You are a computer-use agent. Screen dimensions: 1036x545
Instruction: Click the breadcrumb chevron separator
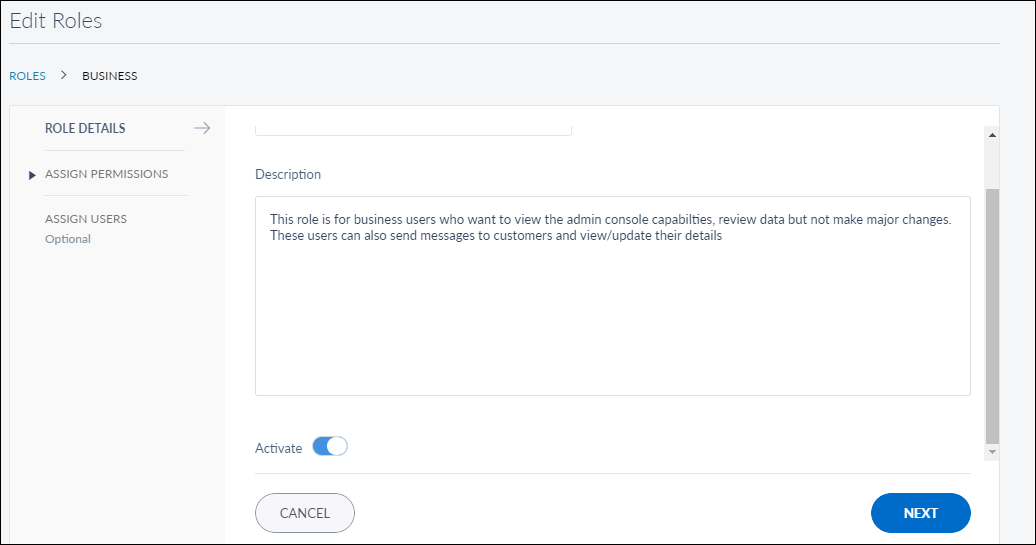(x=63, y=75)
